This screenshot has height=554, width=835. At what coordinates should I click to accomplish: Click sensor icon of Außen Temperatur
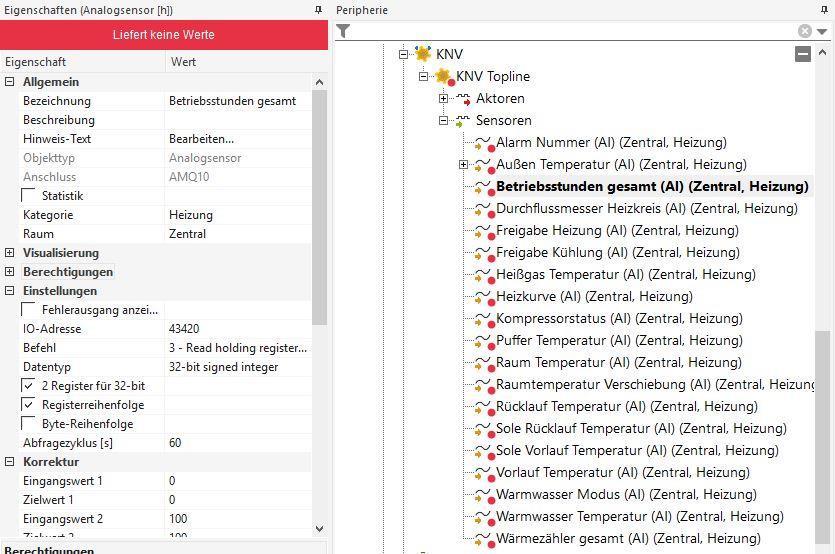(x=484, y=166)
